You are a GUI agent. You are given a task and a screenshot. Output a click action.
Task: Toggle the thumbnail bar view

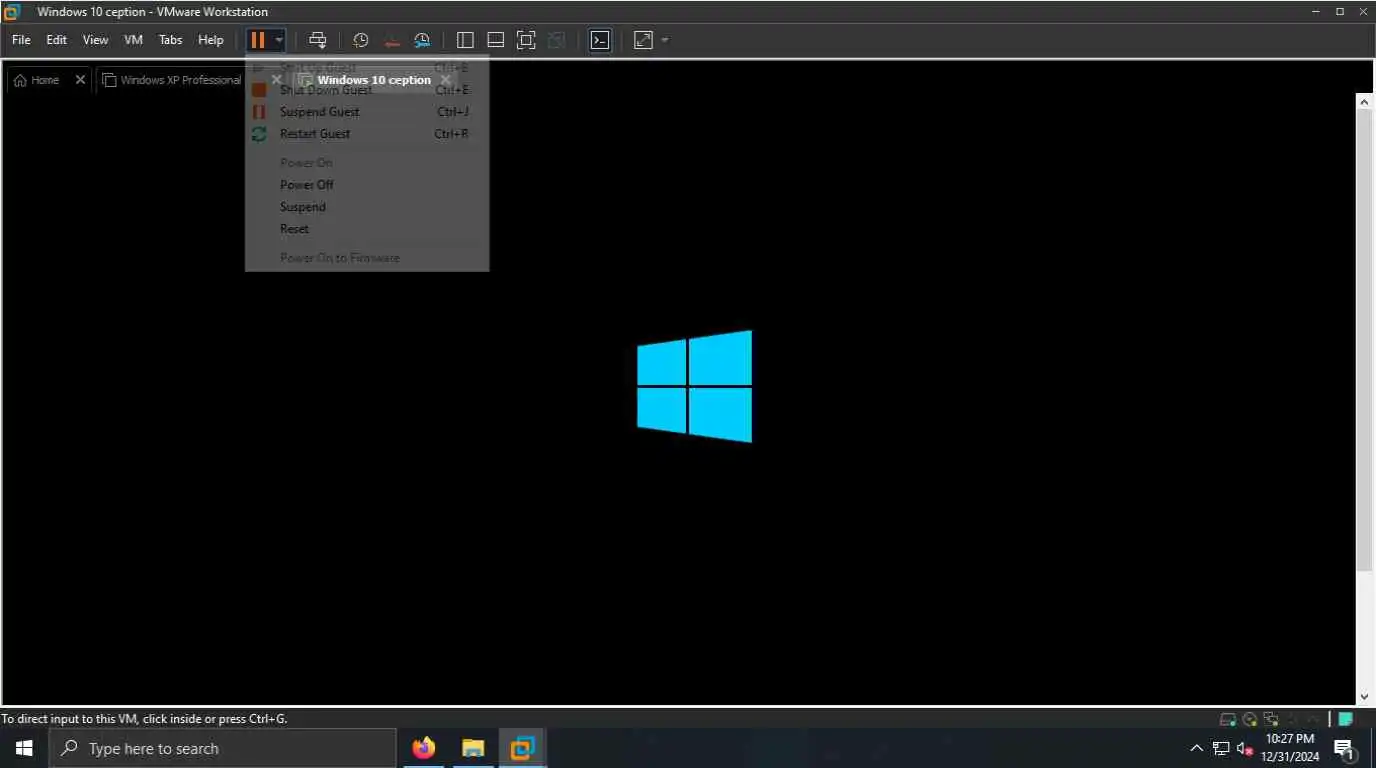click(495, 40)
